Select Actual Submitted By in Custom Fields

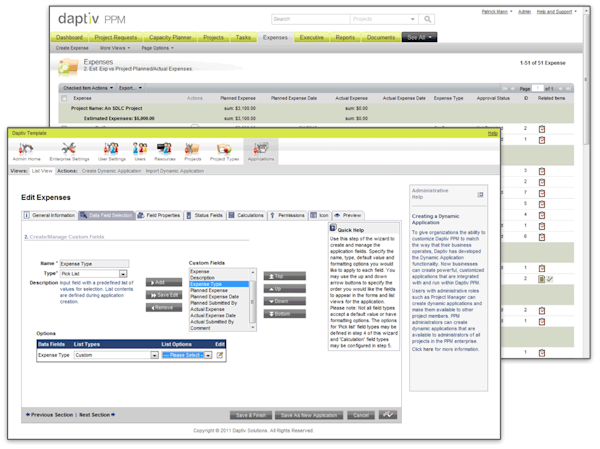(x=212, y=322)
